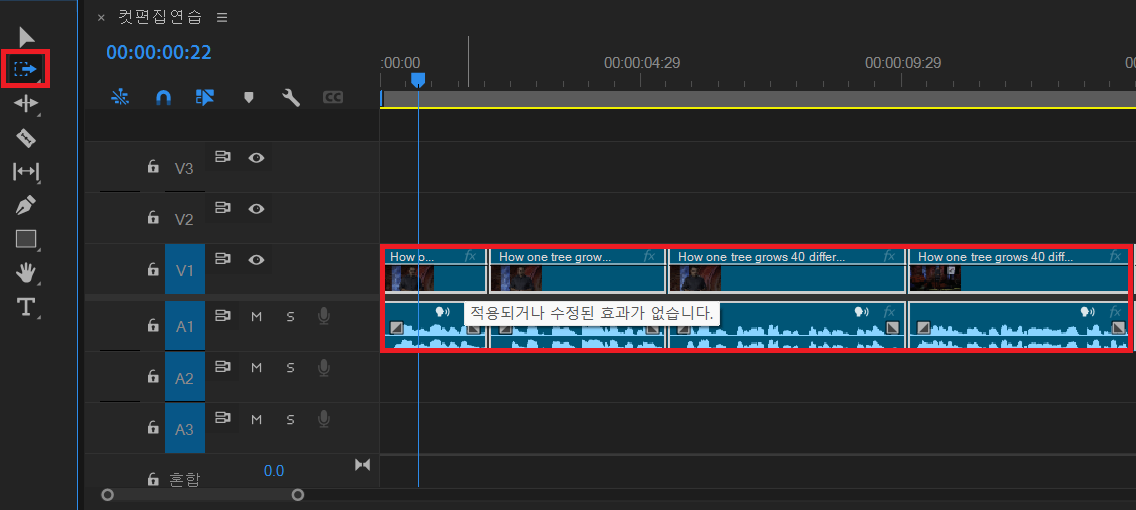Click the 00:00:00:22 playhead timecode field
This screenshot has width=1136, height=510.
tap(159, 52)
